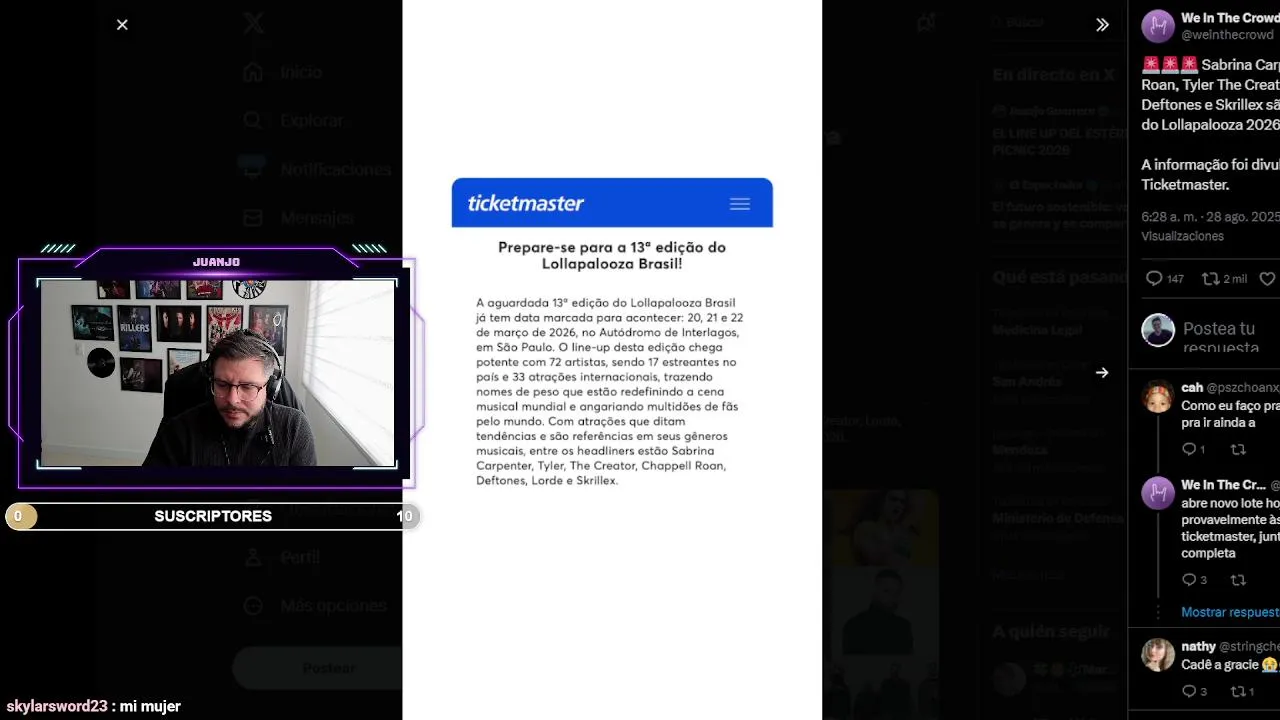
Task: Click Mostrar respuestas link
Action: [1230, 612]
